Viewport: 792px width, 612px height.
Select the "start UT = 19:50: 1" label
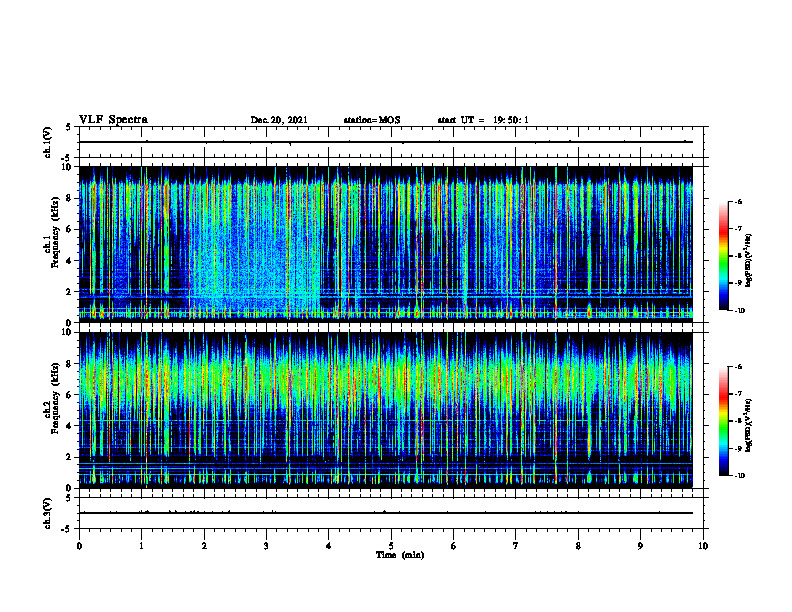483,120
